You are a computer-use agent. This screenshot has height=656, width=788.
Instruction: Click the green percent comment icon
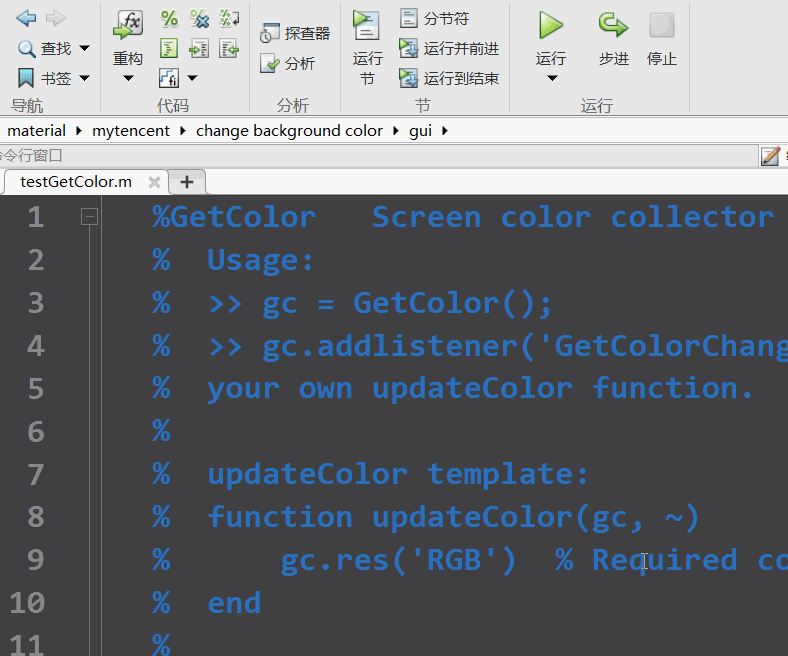tap(169, 19)
